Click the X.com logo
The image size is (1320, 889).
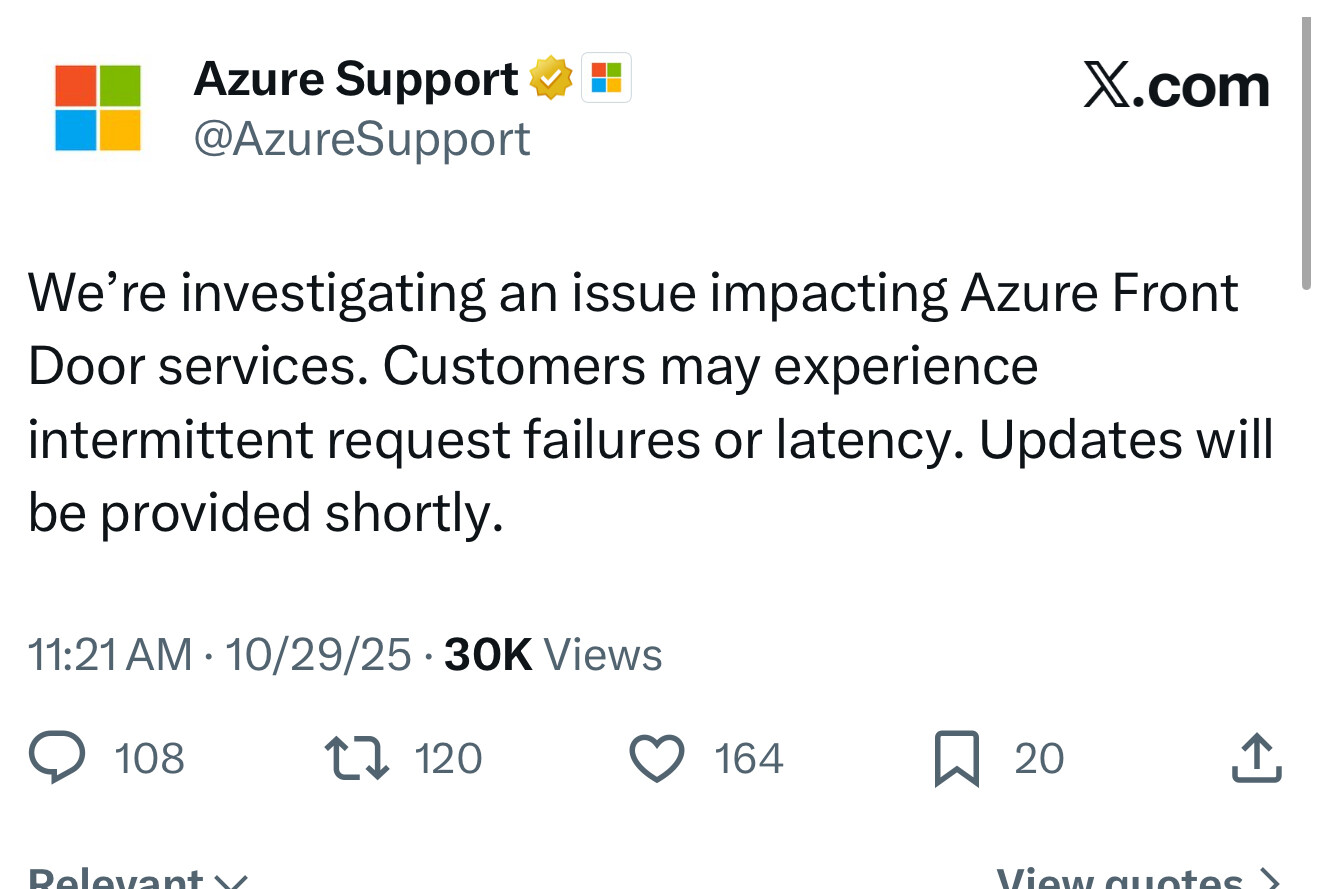[x=1176, y=87]
